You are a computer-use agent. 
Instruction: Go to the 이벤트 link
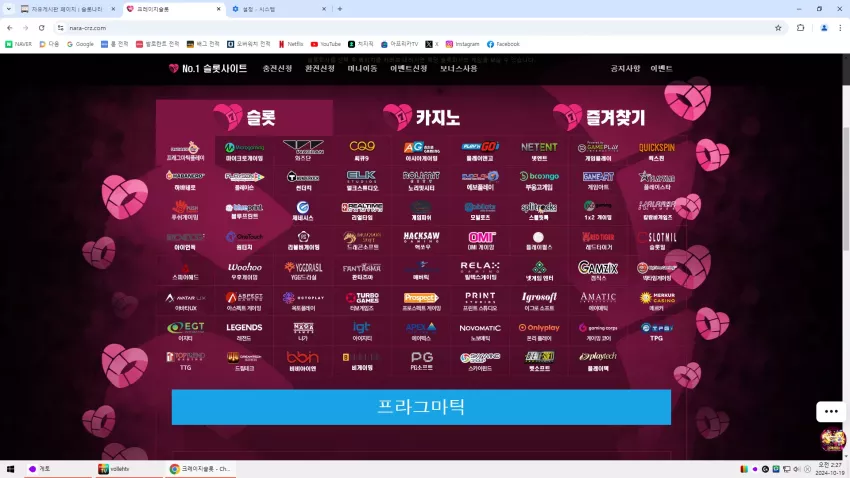click(x=661, y=68)
